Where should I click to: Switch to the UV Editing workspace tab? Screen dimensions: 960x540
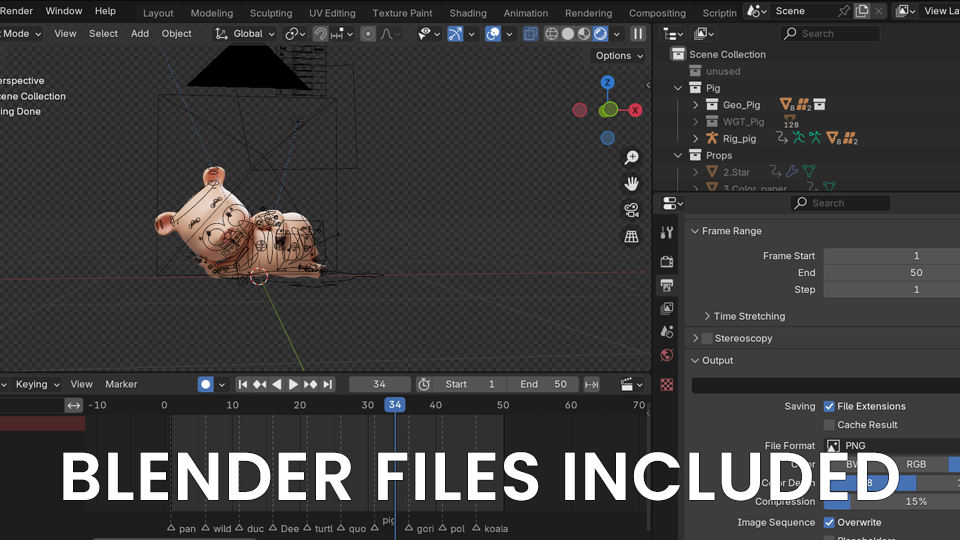[x=332, y=13]
